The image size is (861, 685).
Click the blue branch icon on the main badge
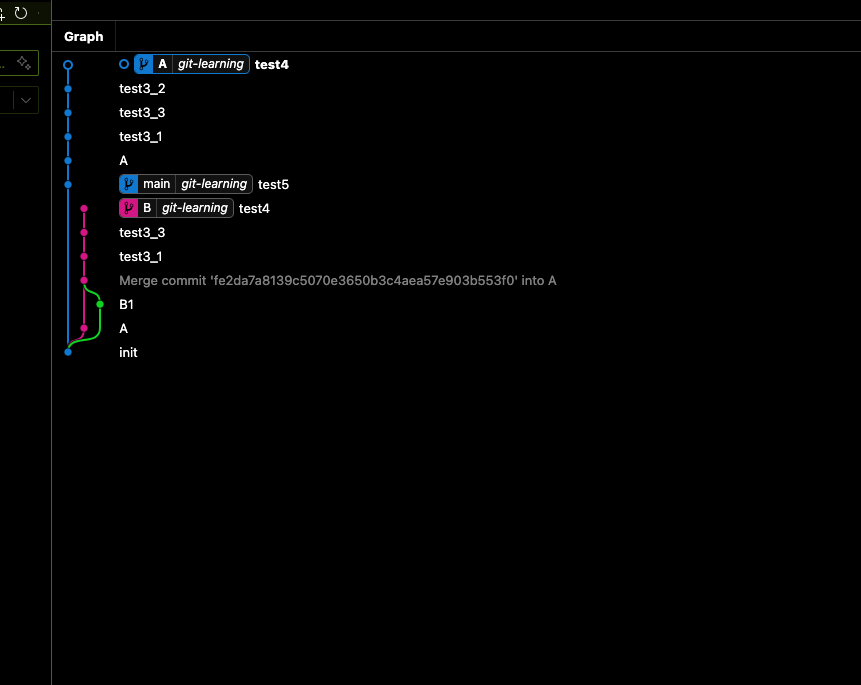(129, 184)
